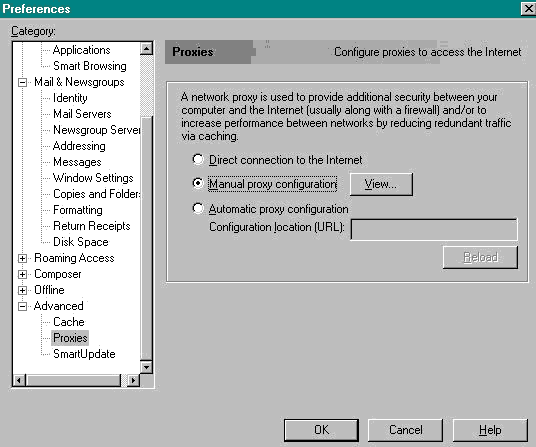Click the category list scroll up arrow
This screenshot has width=536, height=447.
147,49
